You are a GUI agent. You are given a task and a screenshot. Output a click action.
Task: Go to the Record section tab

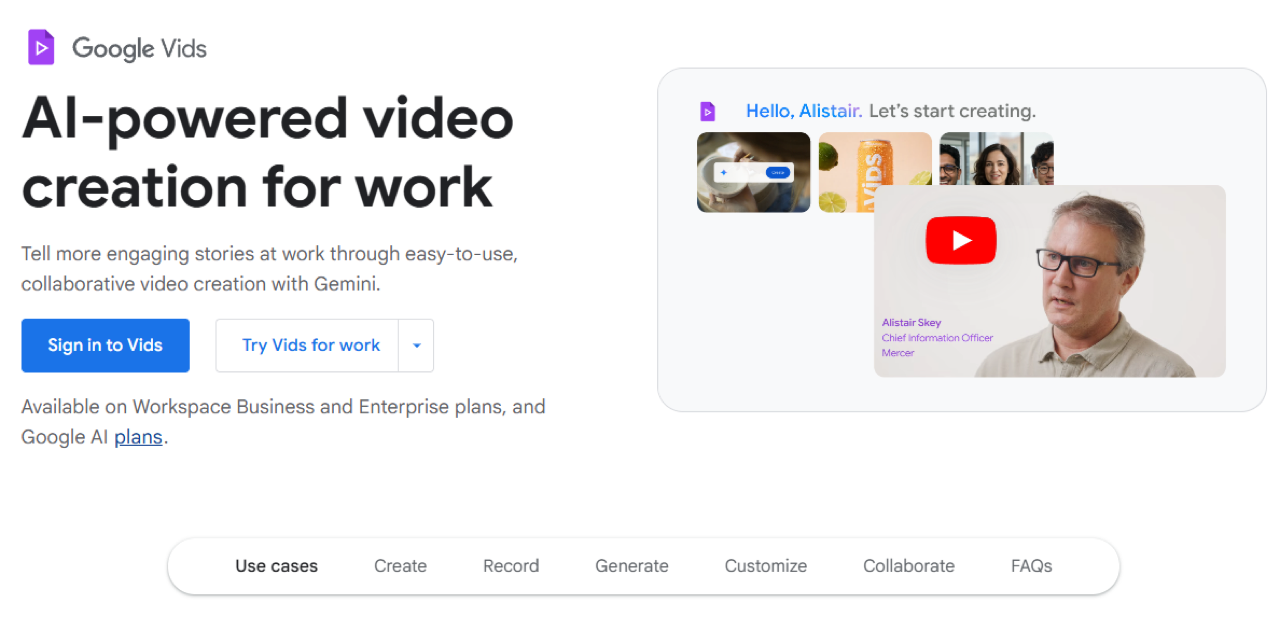(511, 566)
